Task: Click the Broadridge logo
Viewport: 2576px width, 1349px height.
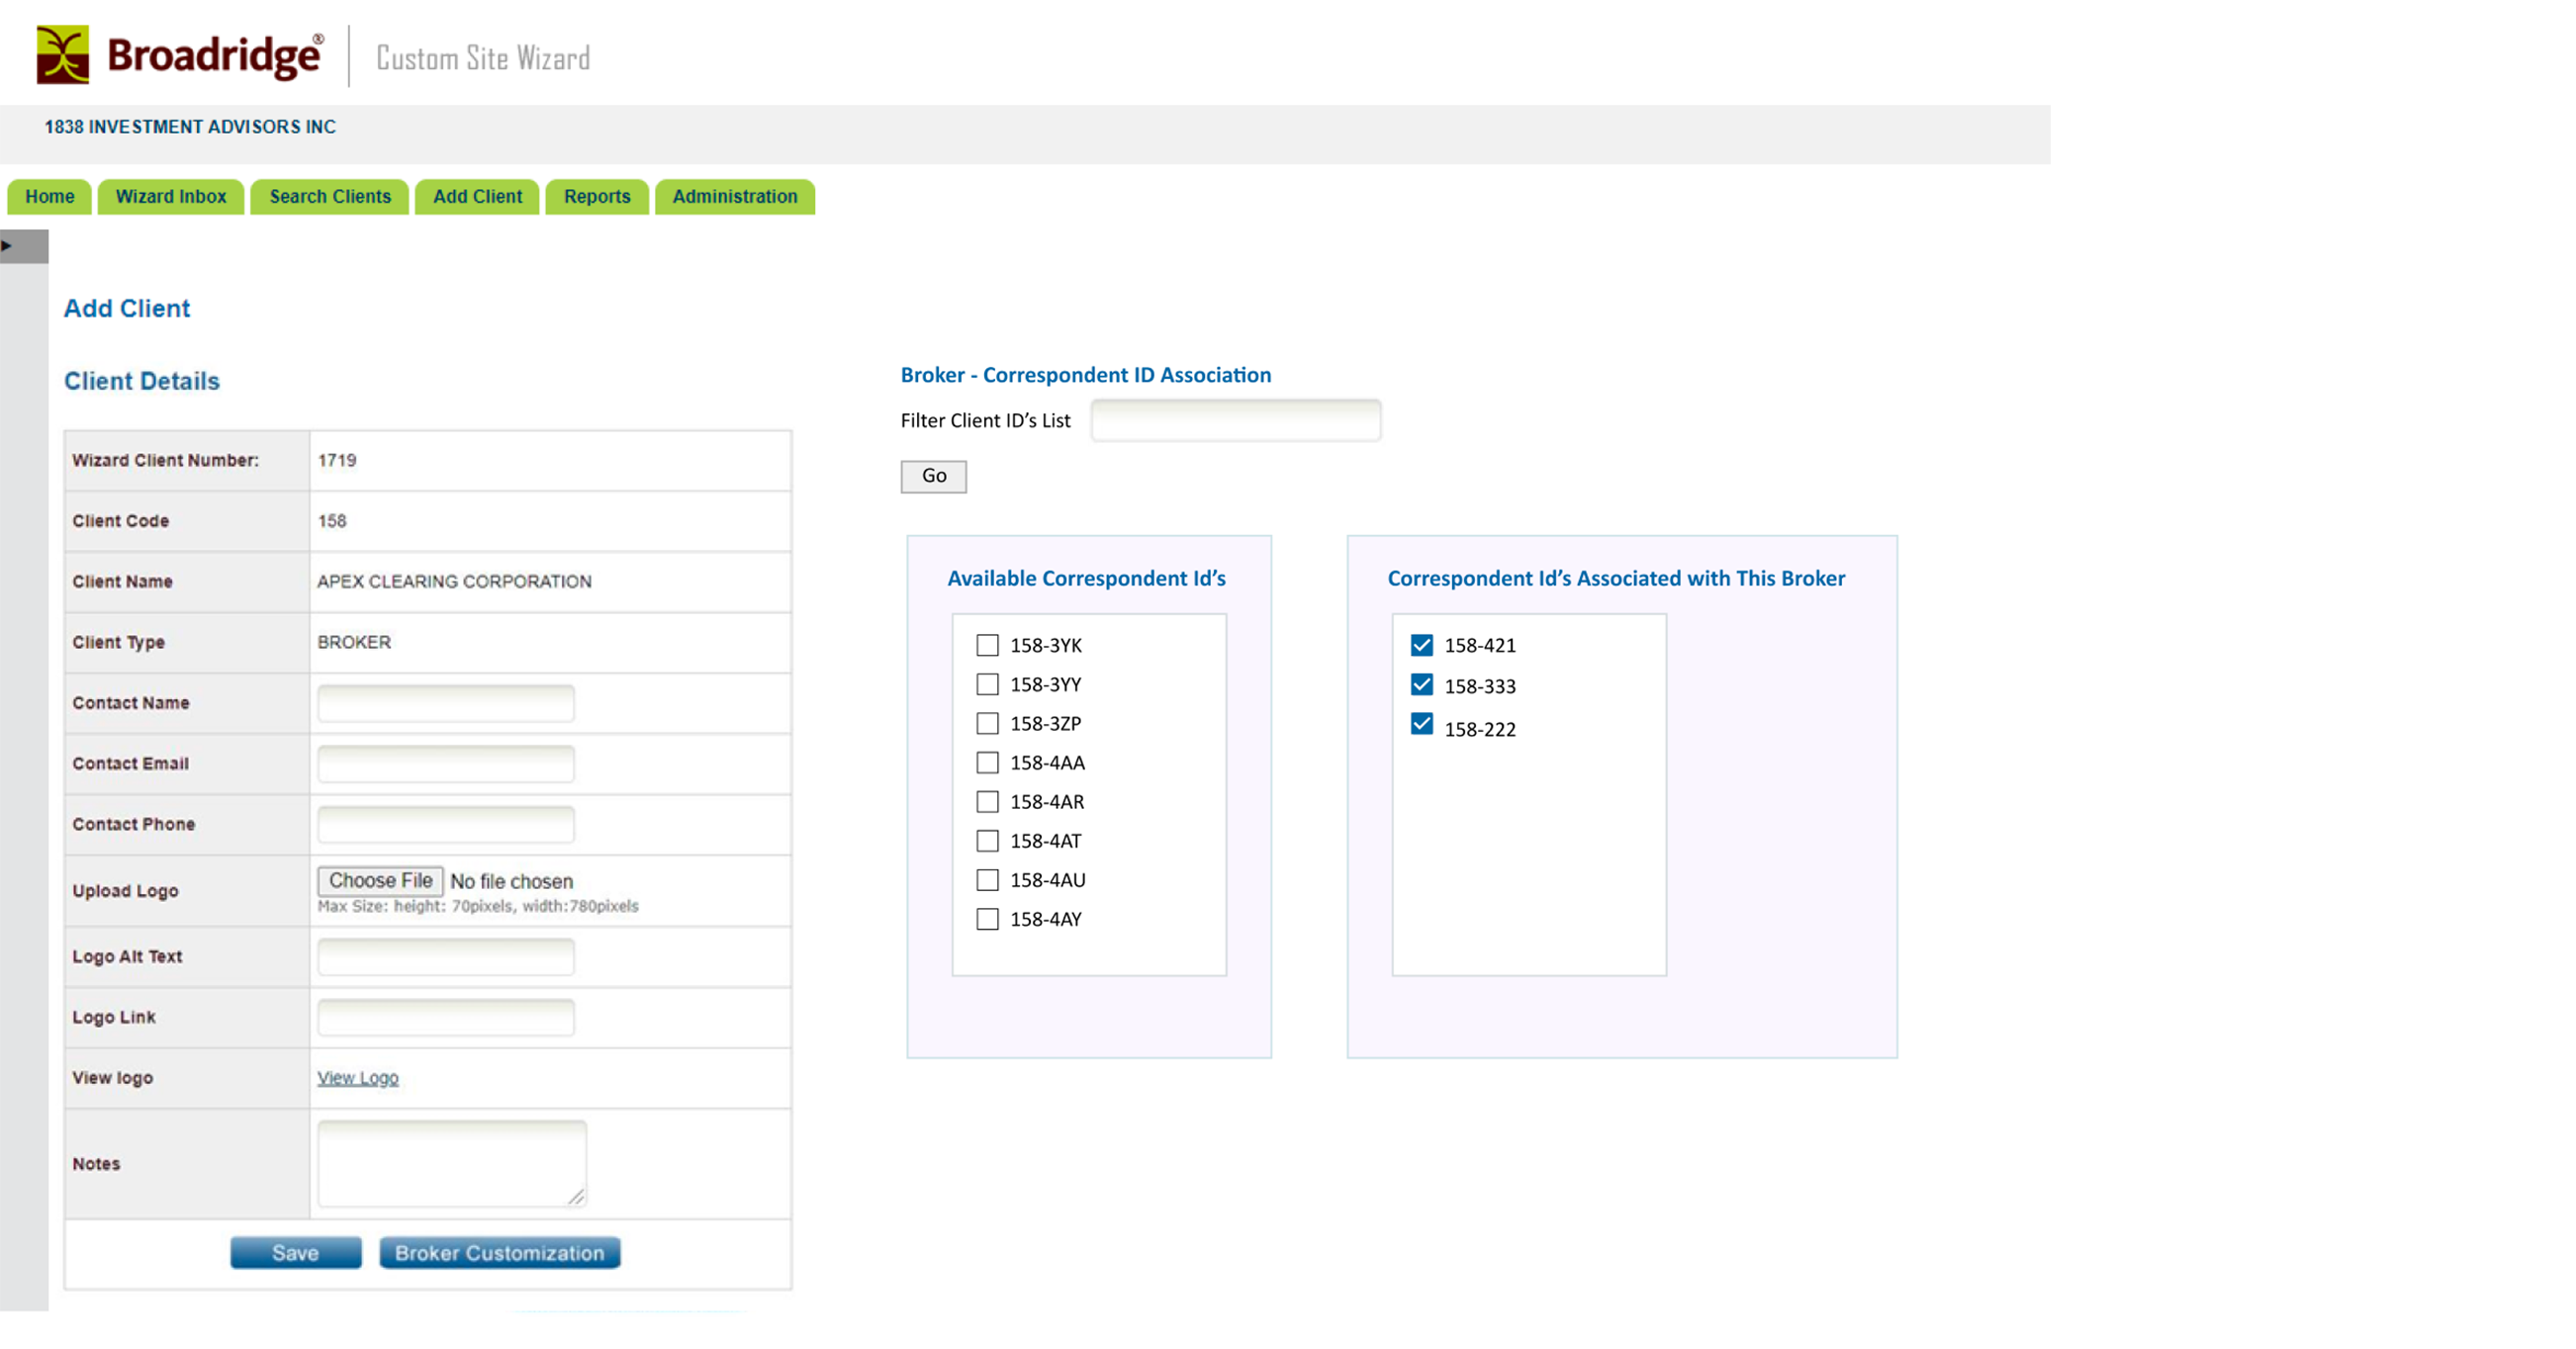Action: [180, 55]
